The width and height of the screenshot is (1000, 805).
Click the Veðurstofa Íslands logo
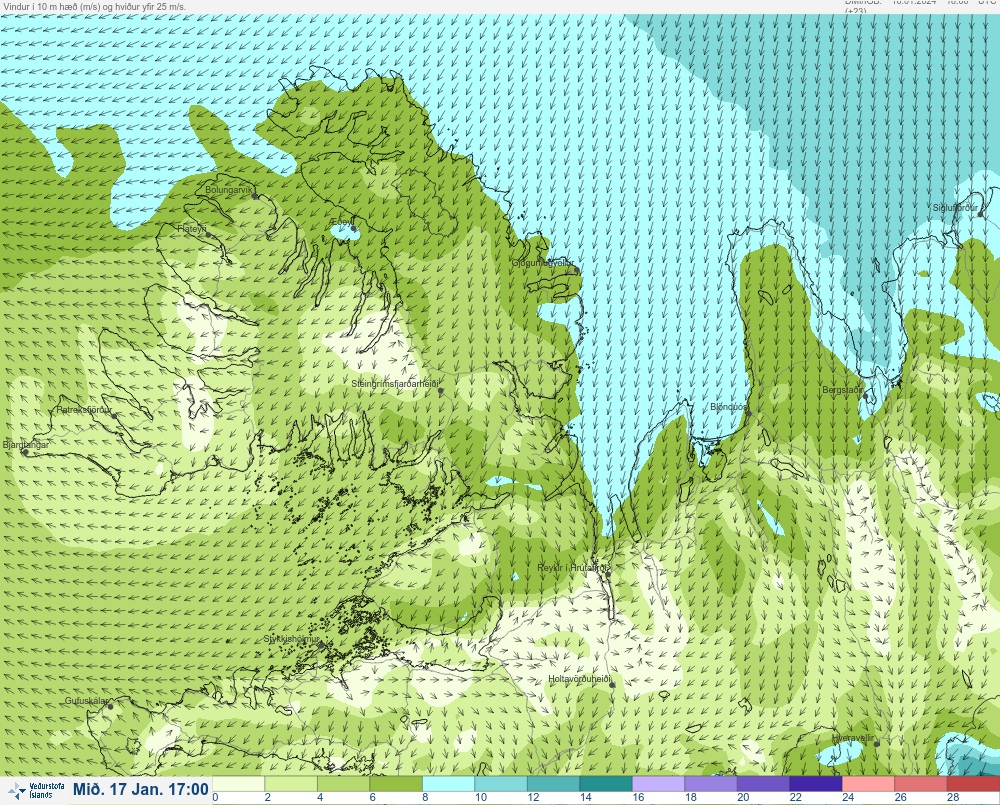34,791
